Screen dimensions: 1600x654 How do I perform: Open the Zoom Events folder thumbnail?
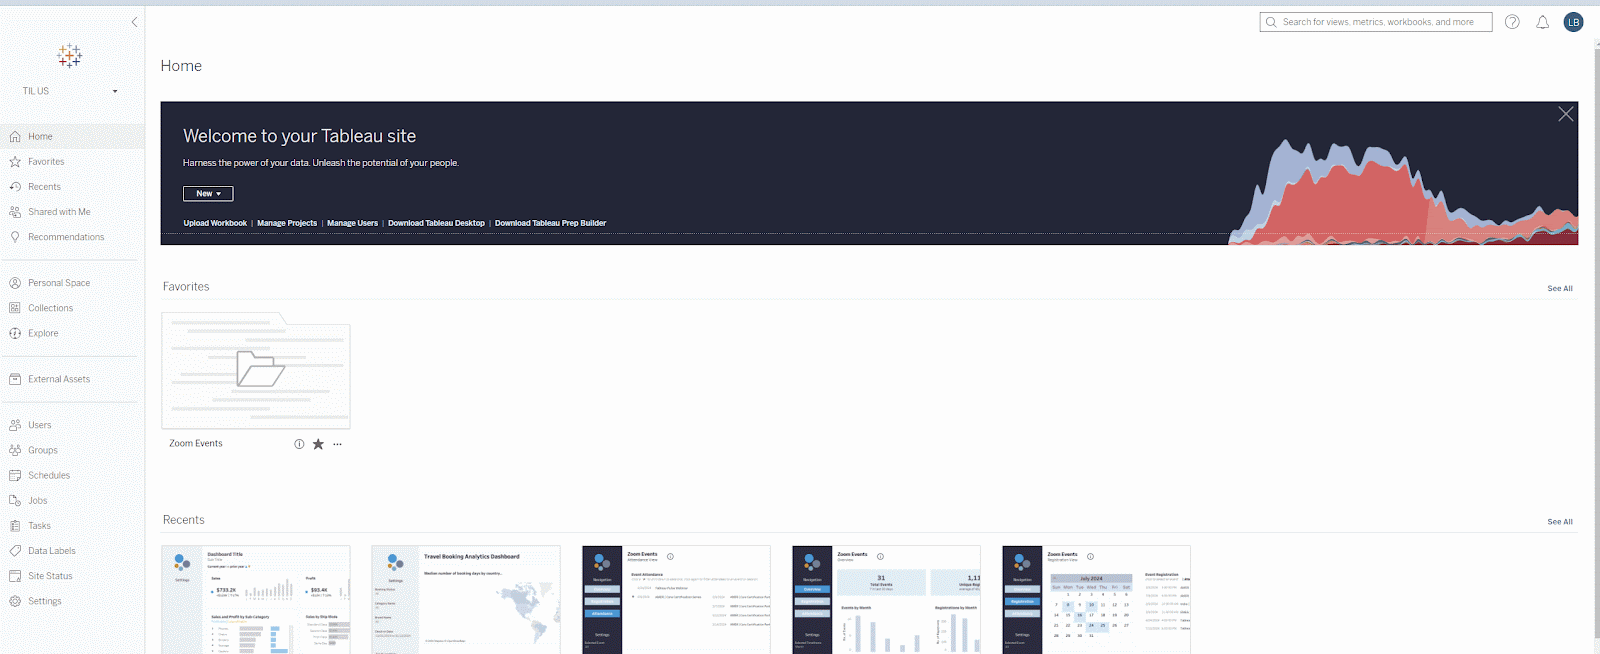click(256, 370)
